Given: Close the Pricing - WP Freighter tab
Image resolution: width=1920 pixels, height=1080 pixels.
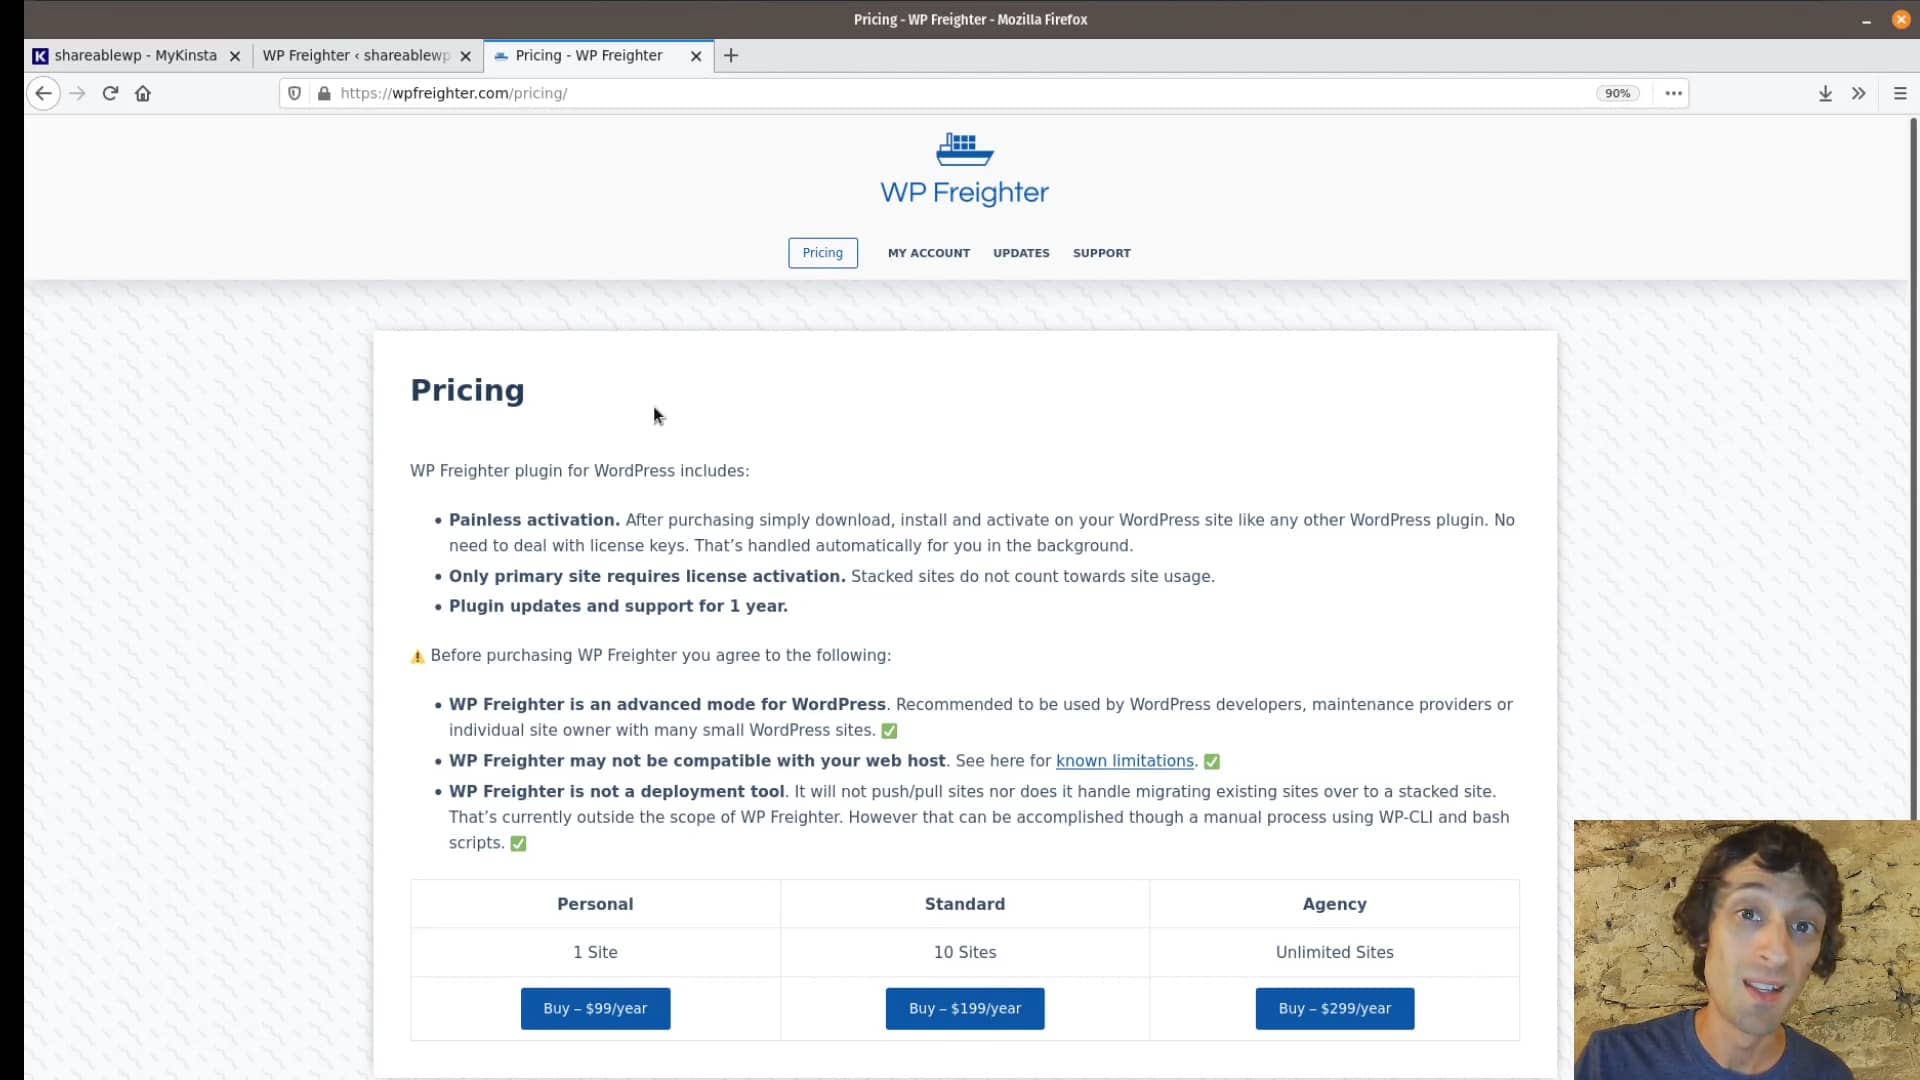Looking at the screenshot, I should (x=696, y=56).
